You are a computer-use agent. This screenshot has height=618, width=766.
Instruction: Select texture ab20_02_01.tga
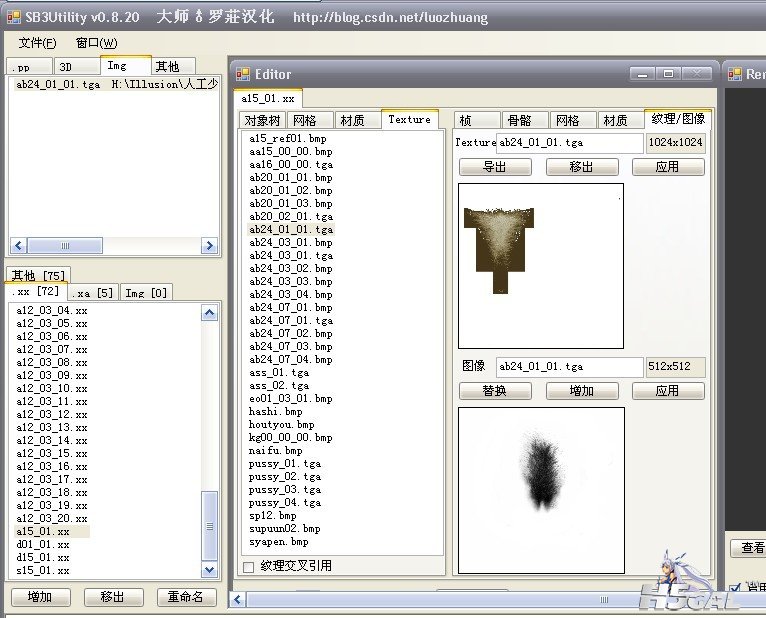[291, 216]
